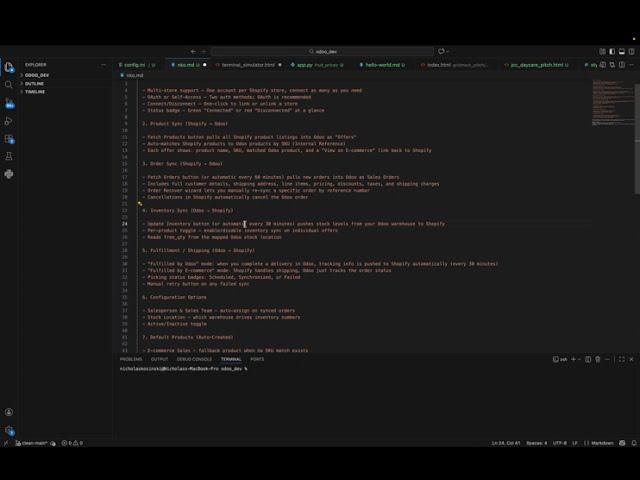Click unsaved dot on nko.md tab
This screenshot has height=480, width=640.
pos(205,65)
